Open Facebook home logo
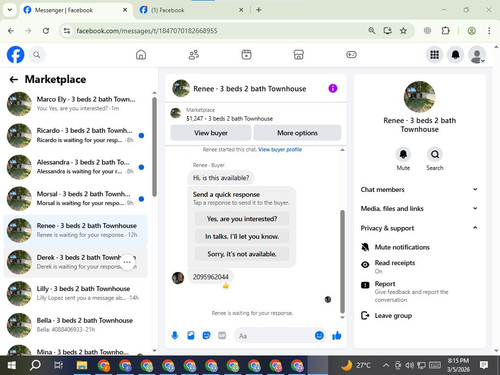The height and width of the screenshot is (375, 500). tap(15, 55)
